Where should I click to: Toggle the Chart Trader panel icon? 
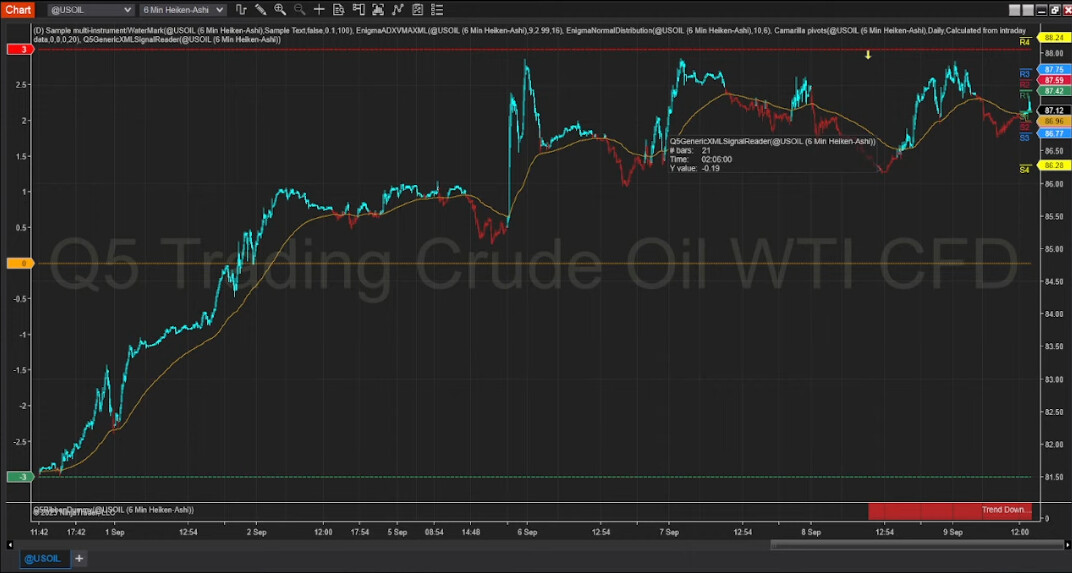(x=359, y=10)
